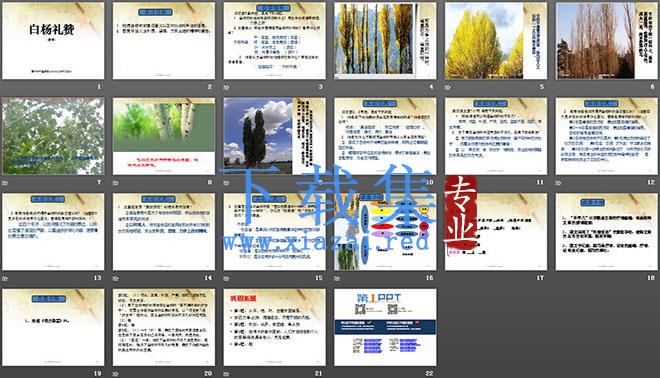Click the animation star icon under slide 5

tap(448, 87)
